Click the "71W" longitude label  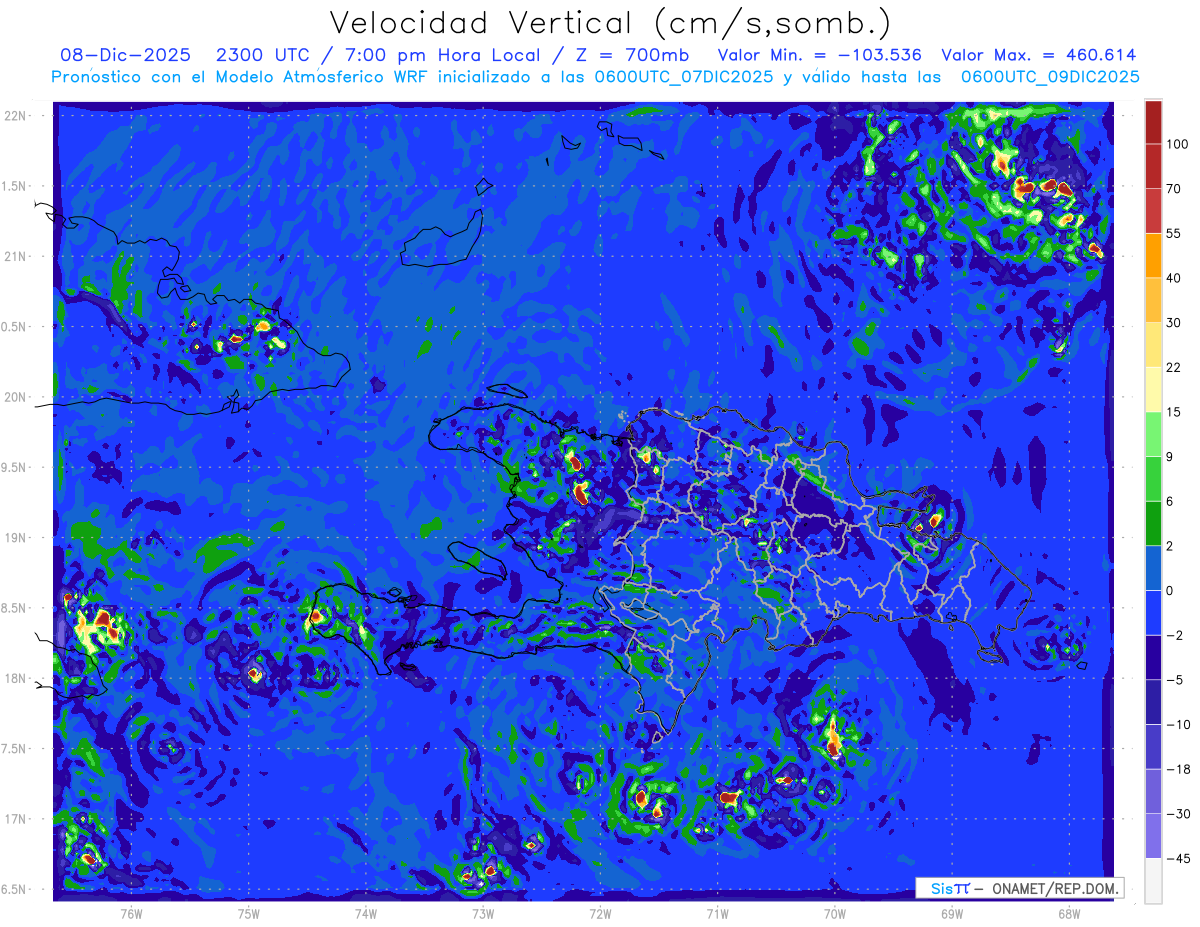click(717, 913)
